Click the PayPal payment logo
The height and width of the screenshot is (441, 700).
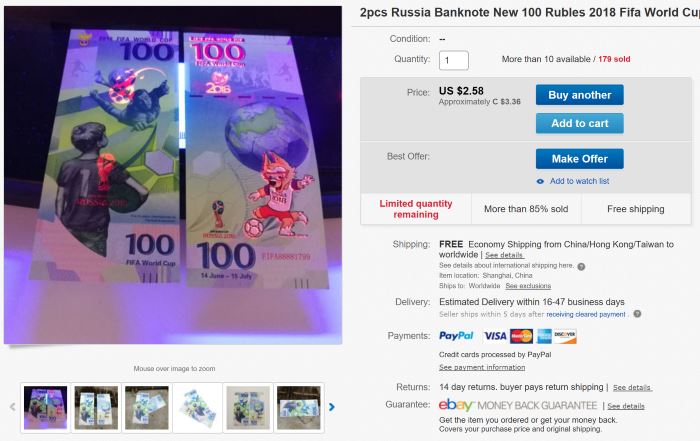click(456, 336)
